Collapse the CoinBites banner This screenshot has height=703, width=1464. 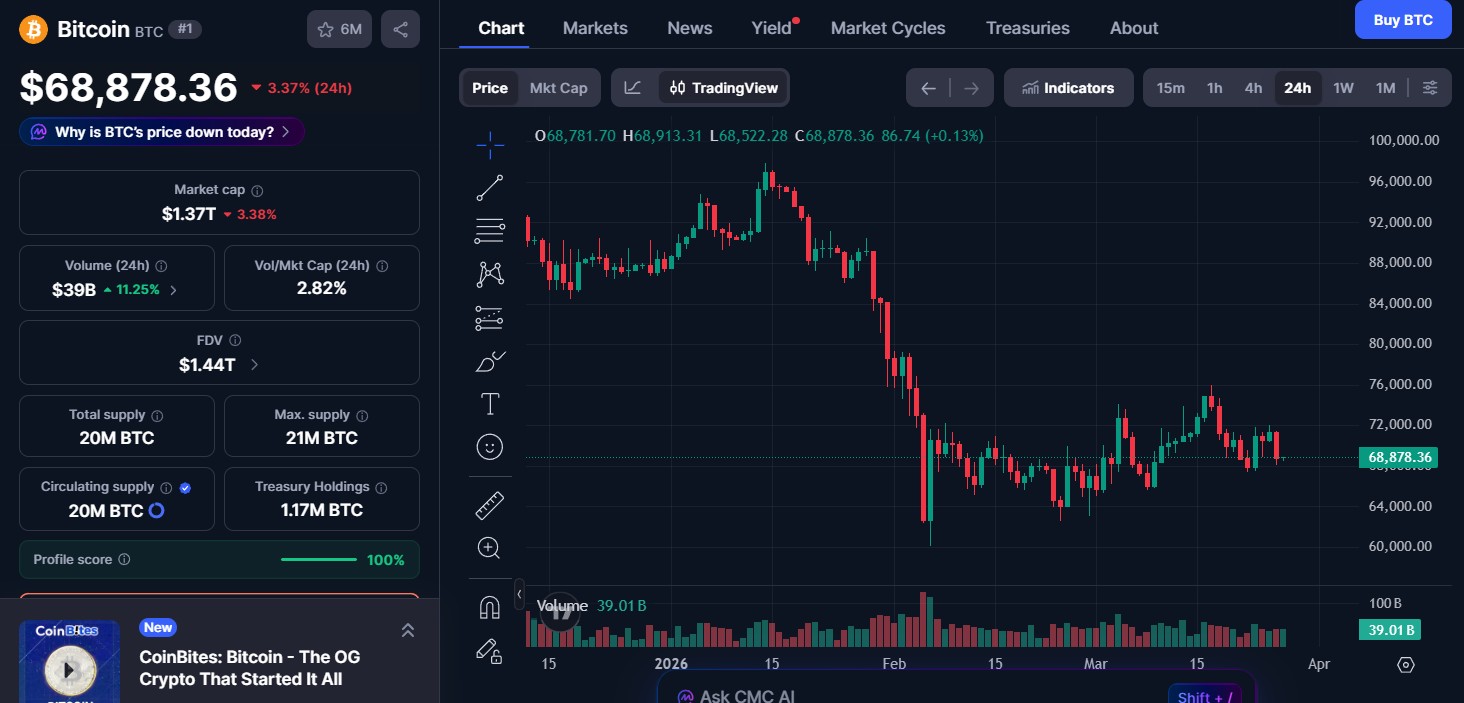pyautogui.click(x=408, y=630)
